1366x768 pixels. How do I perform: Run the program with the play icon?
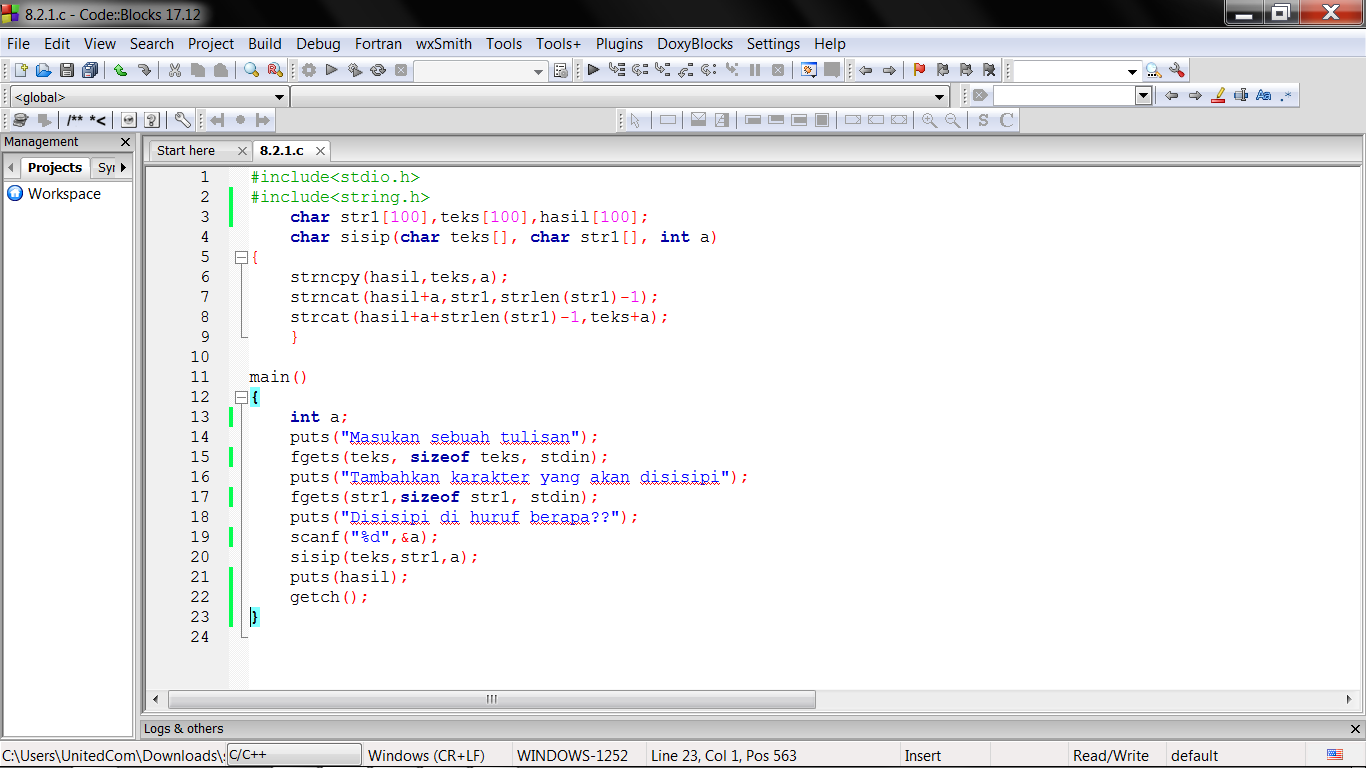[x=332, y=70]
